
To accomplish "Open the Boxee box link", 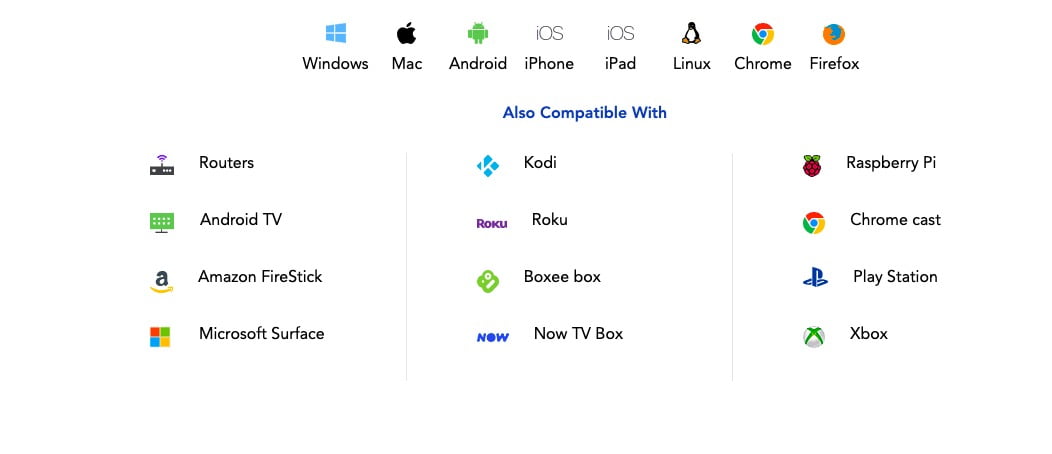I will pos(562,277).
